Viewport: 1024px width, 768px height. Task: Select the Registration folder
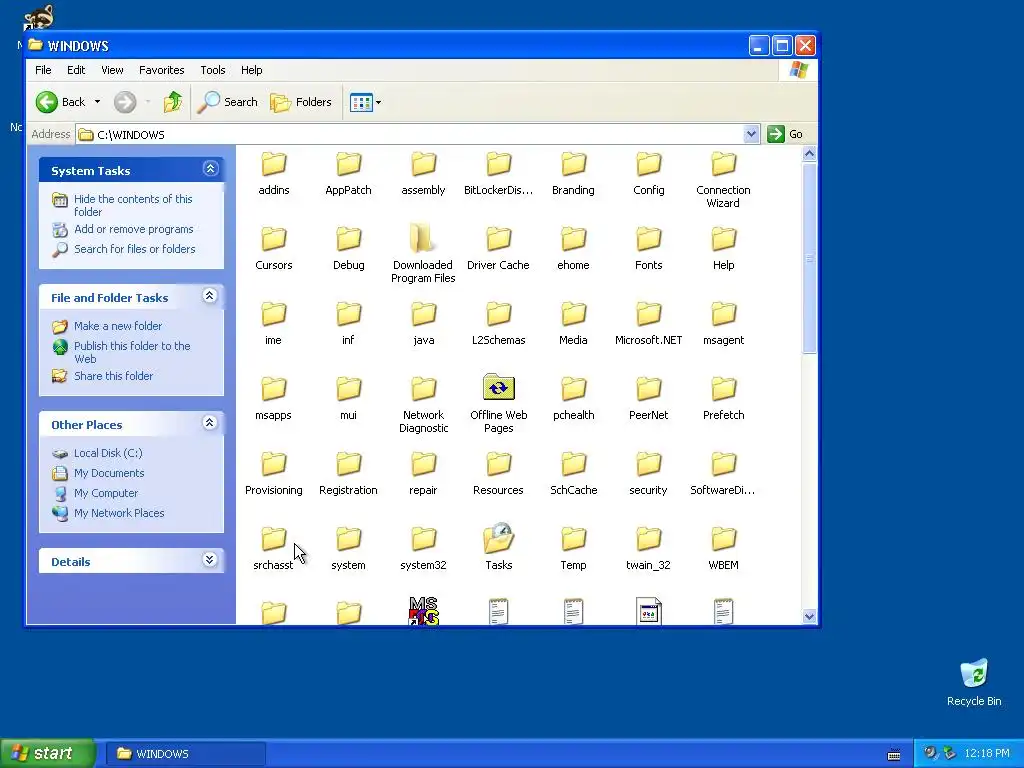pyautogui.click(x=348, y=473)
